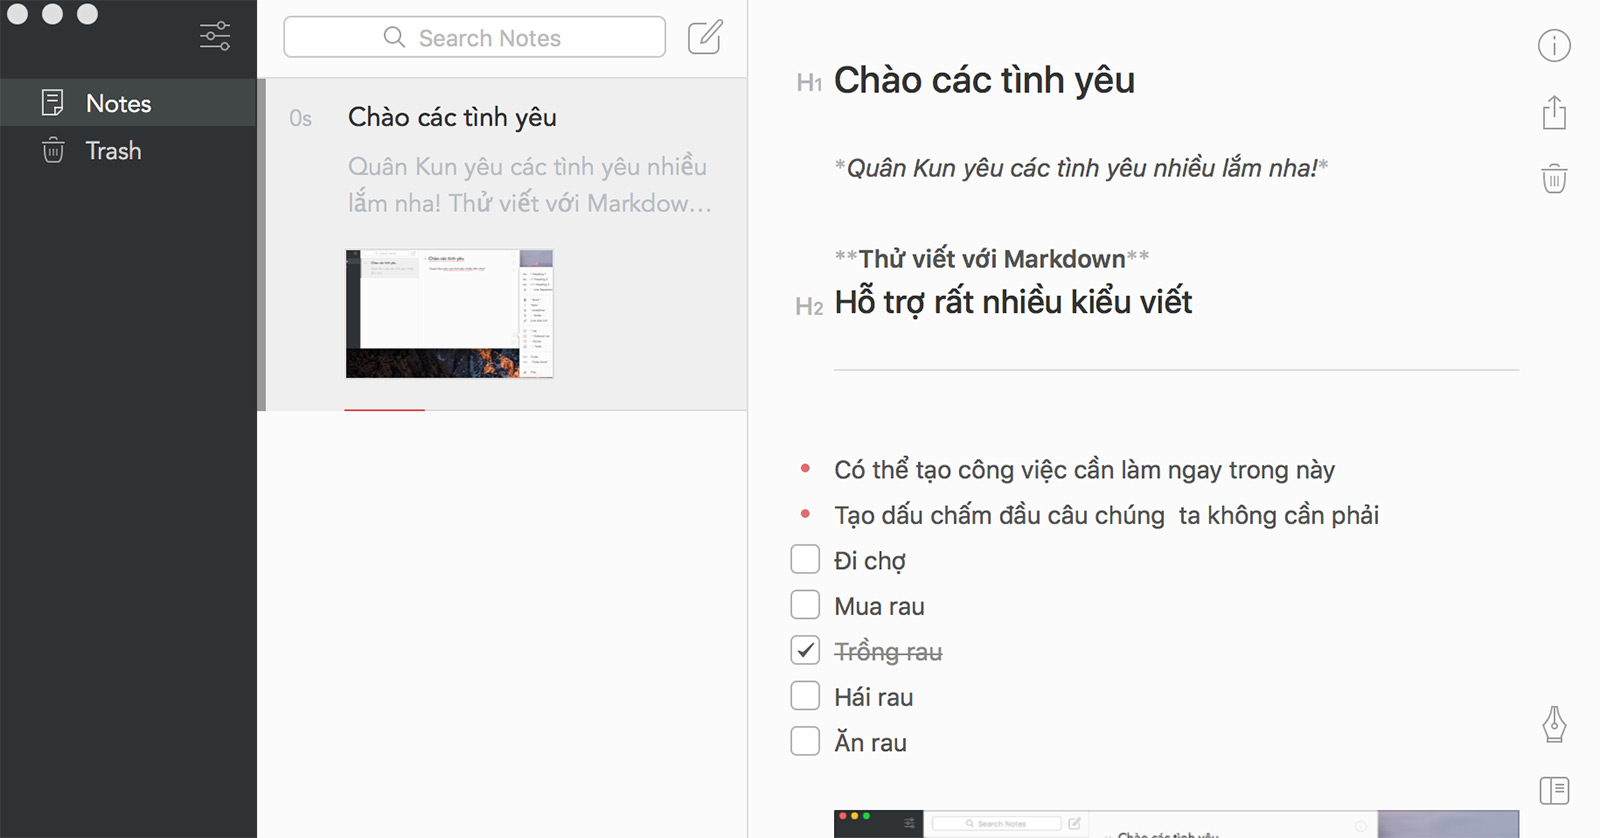Open the note info panel
This screenshot has height=838, width=1600.
[1553, 45]
